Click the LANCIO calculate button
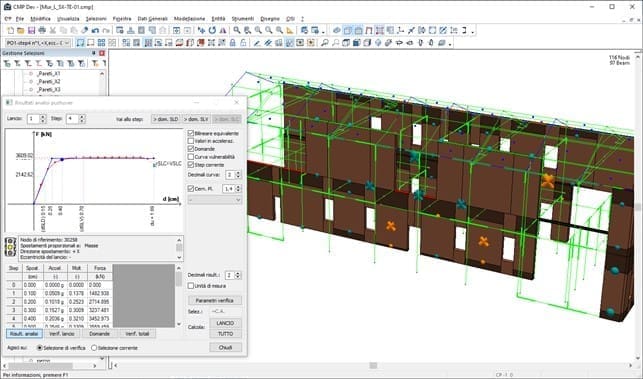 [225, 323]
